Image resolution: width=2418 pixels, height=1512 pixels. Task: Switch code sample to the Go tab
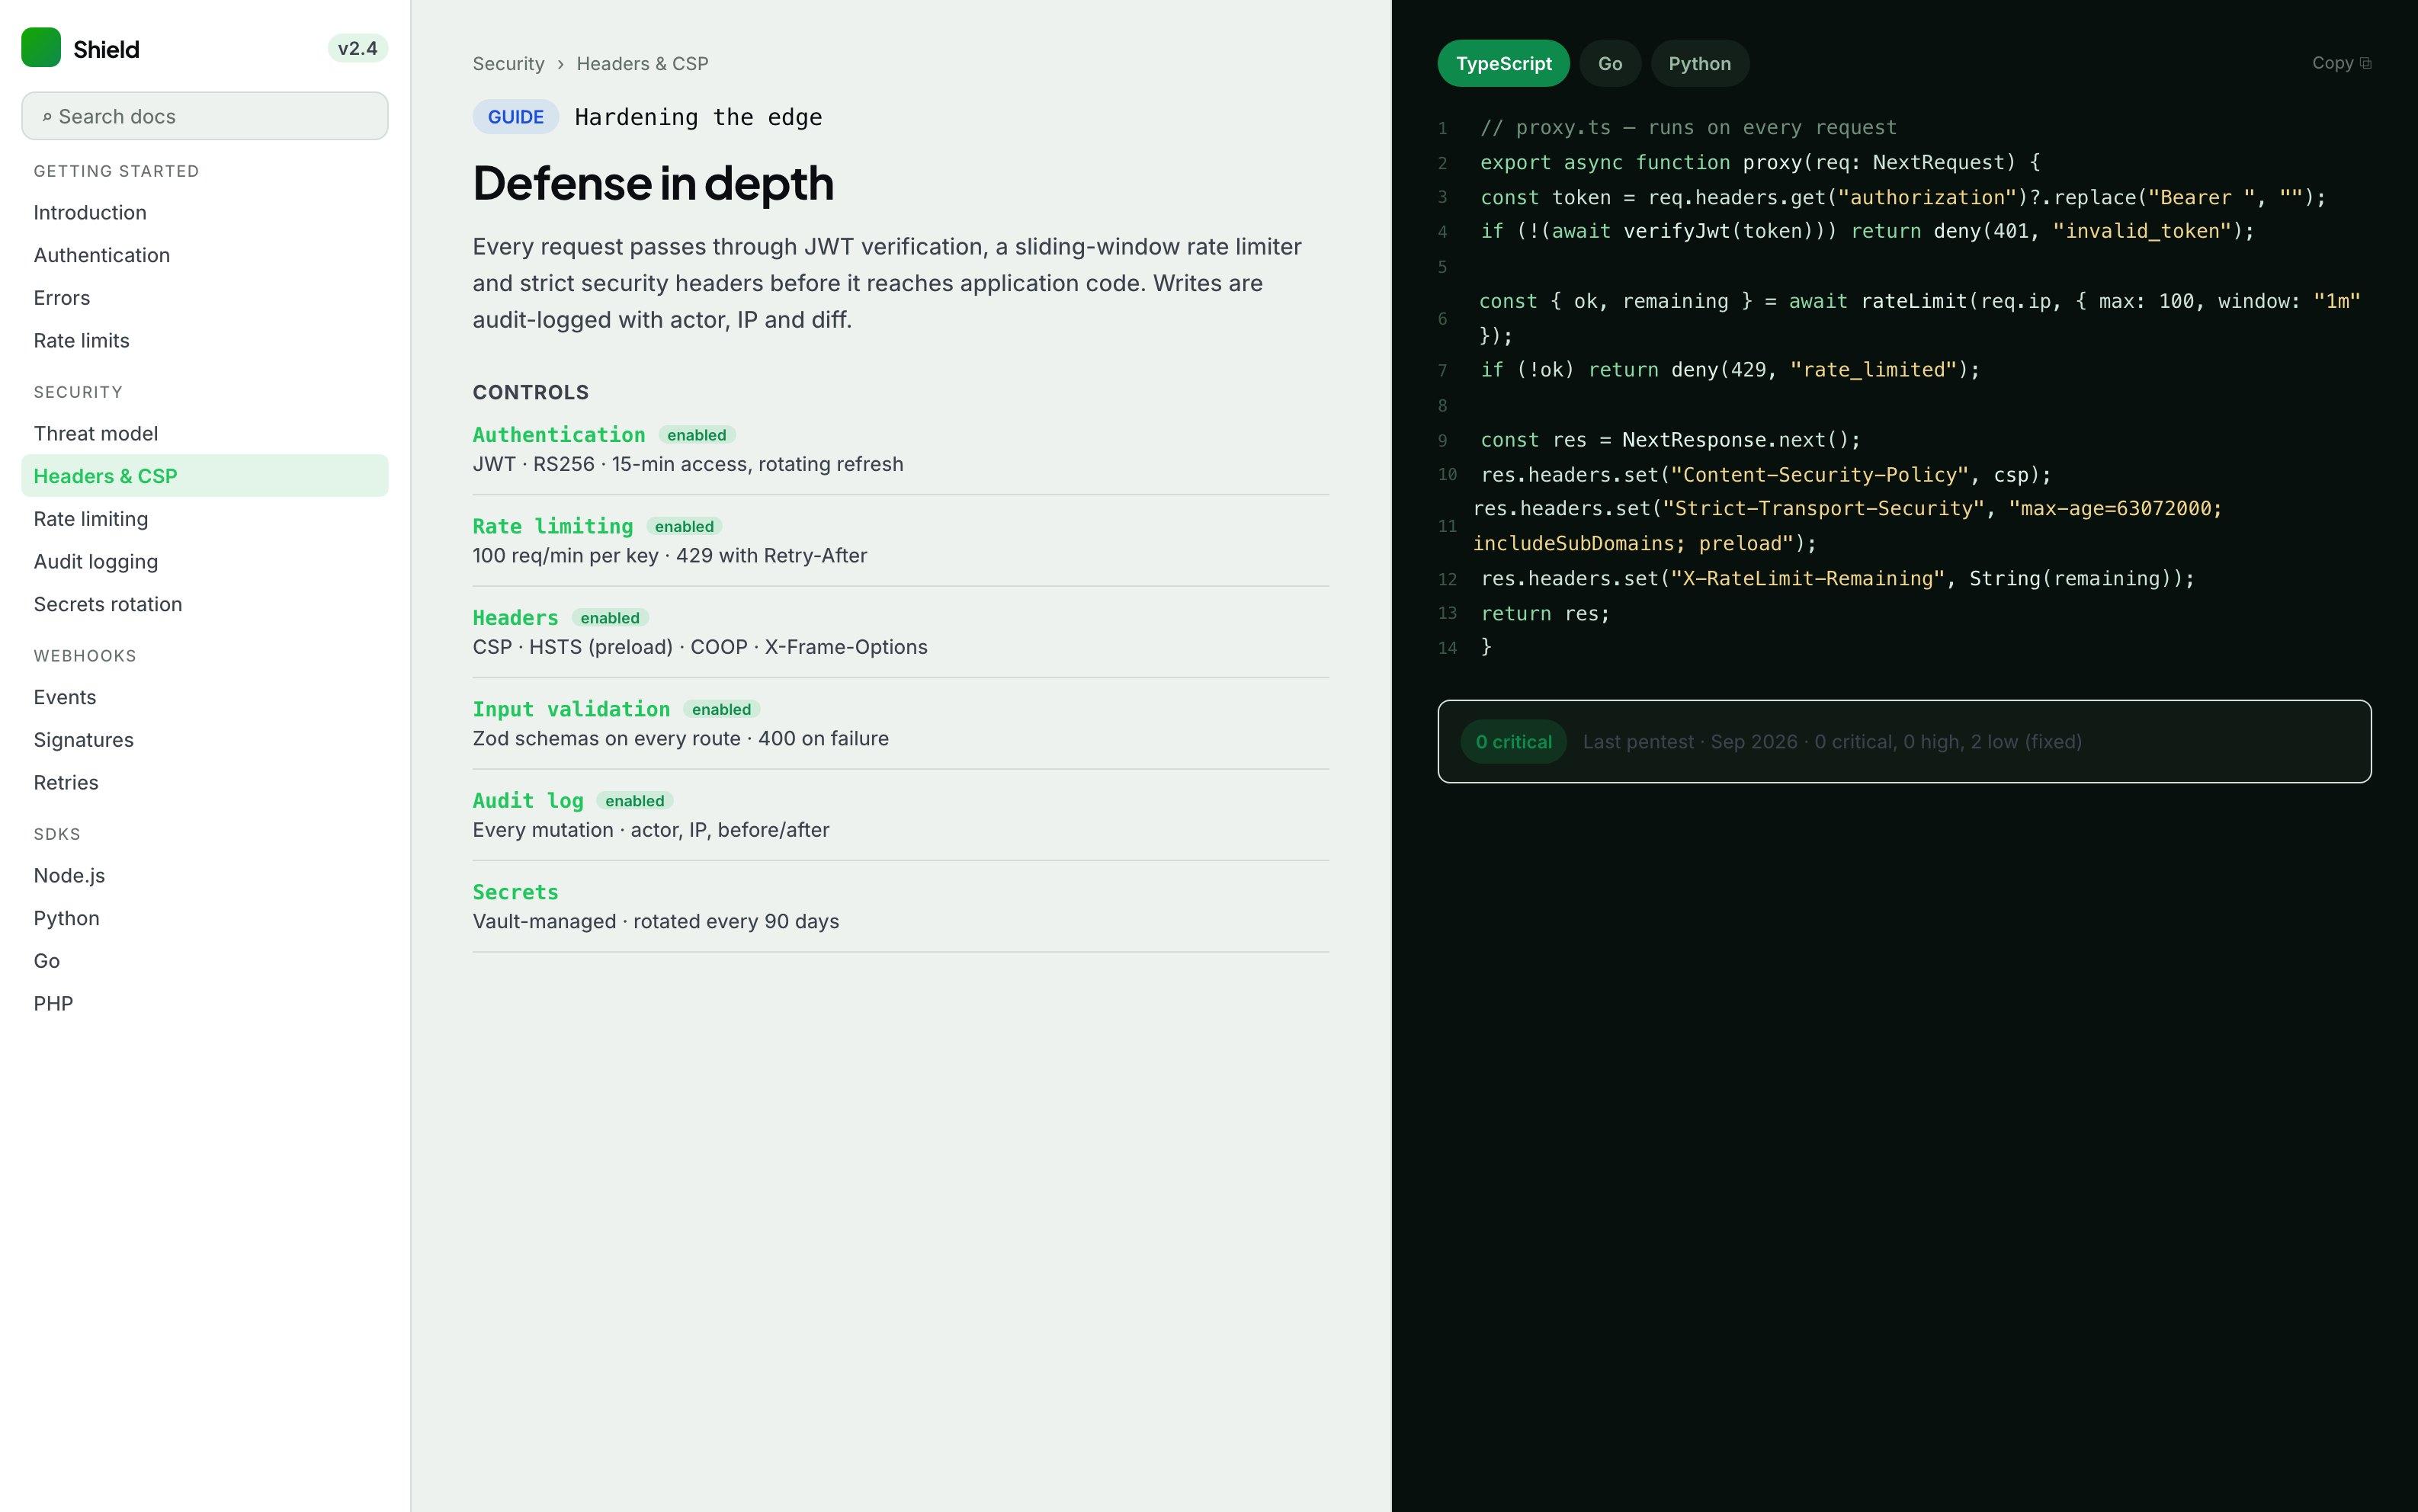1610,63
